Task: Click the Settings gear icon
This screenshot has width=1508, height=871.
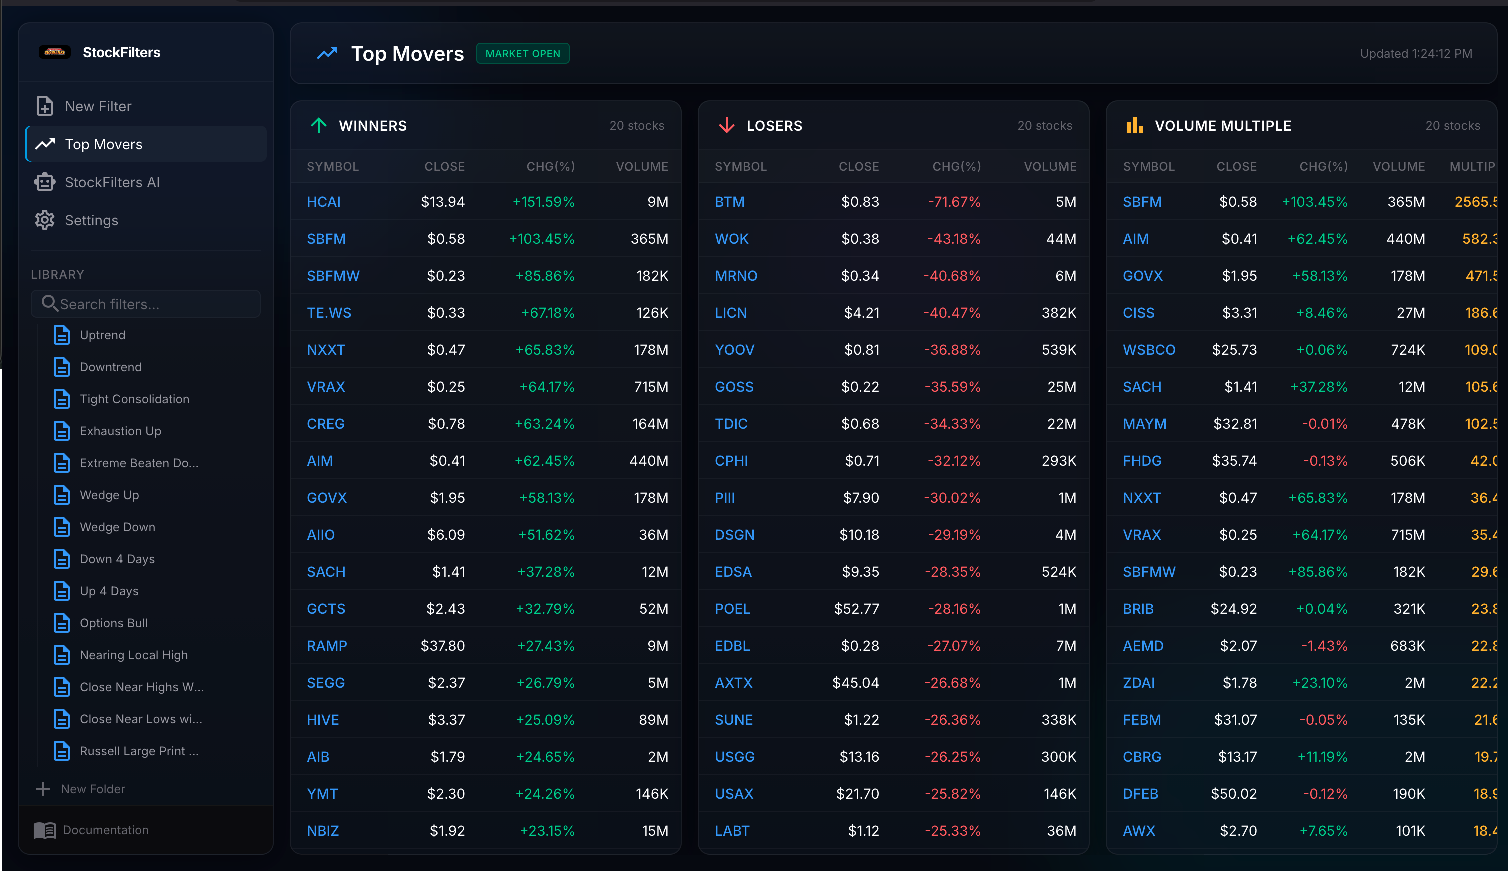Action: tap(45, 220)
